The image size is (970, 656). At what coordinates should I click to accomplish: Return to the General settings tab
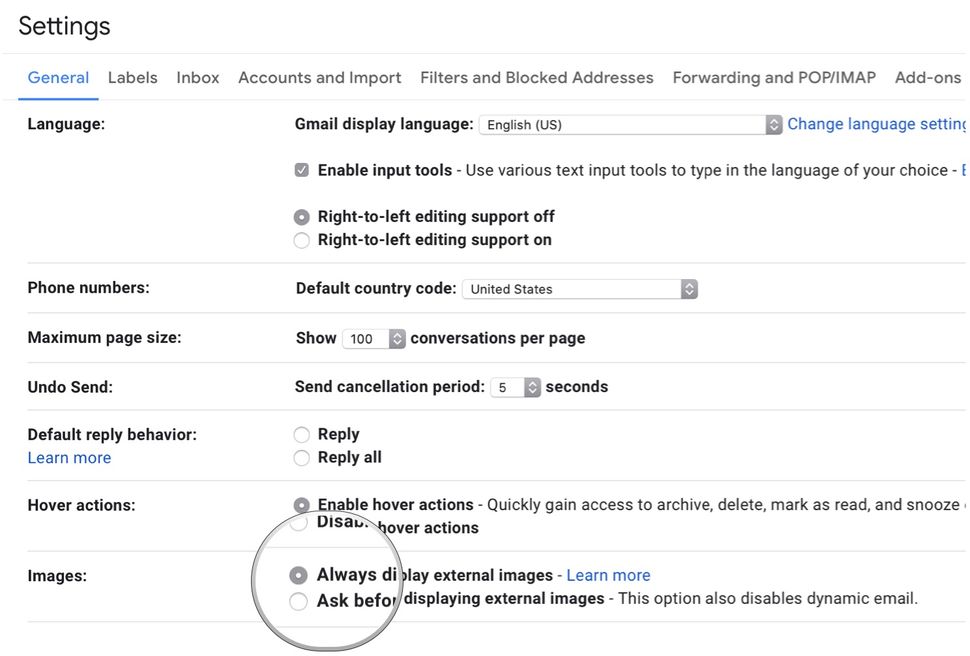click(x=58, y=77)
